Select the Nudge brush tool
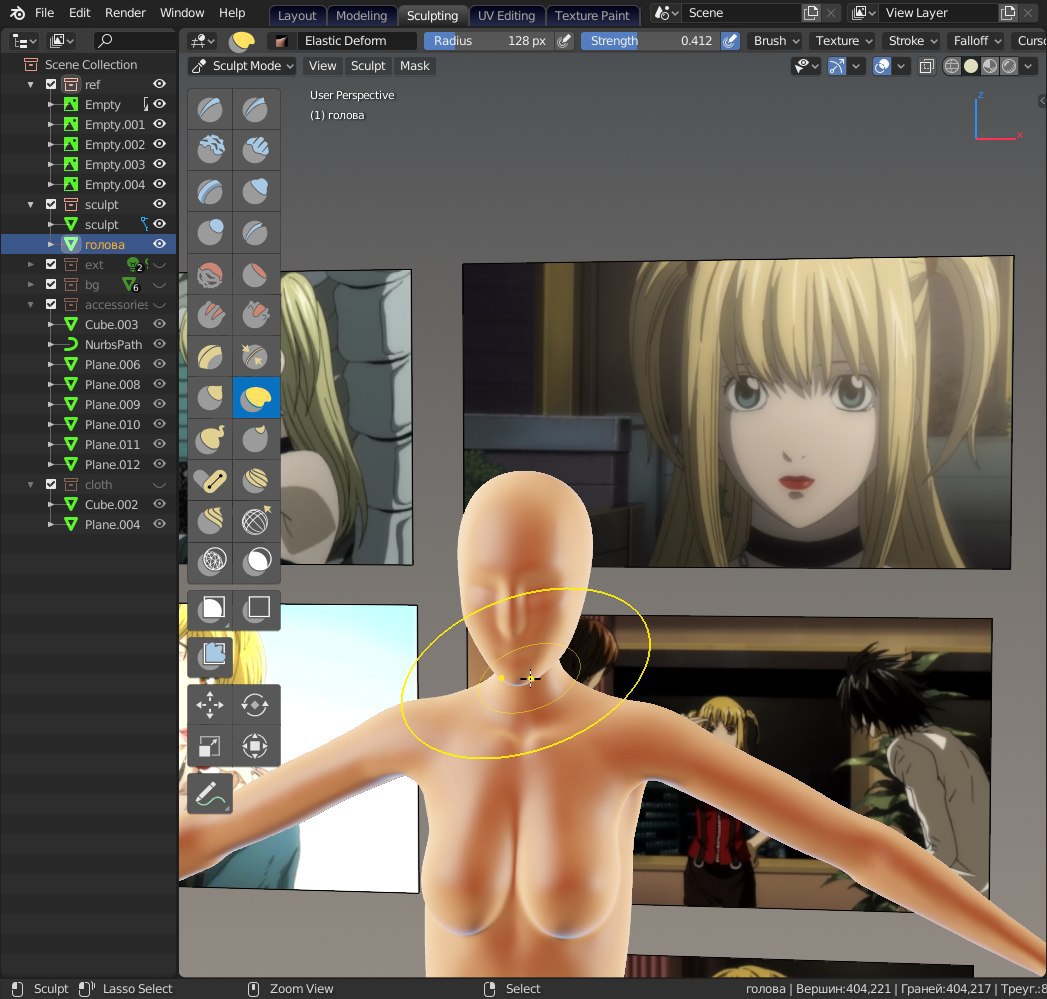This screenshot has height=999, width=1047. click(x=255, y=480)
